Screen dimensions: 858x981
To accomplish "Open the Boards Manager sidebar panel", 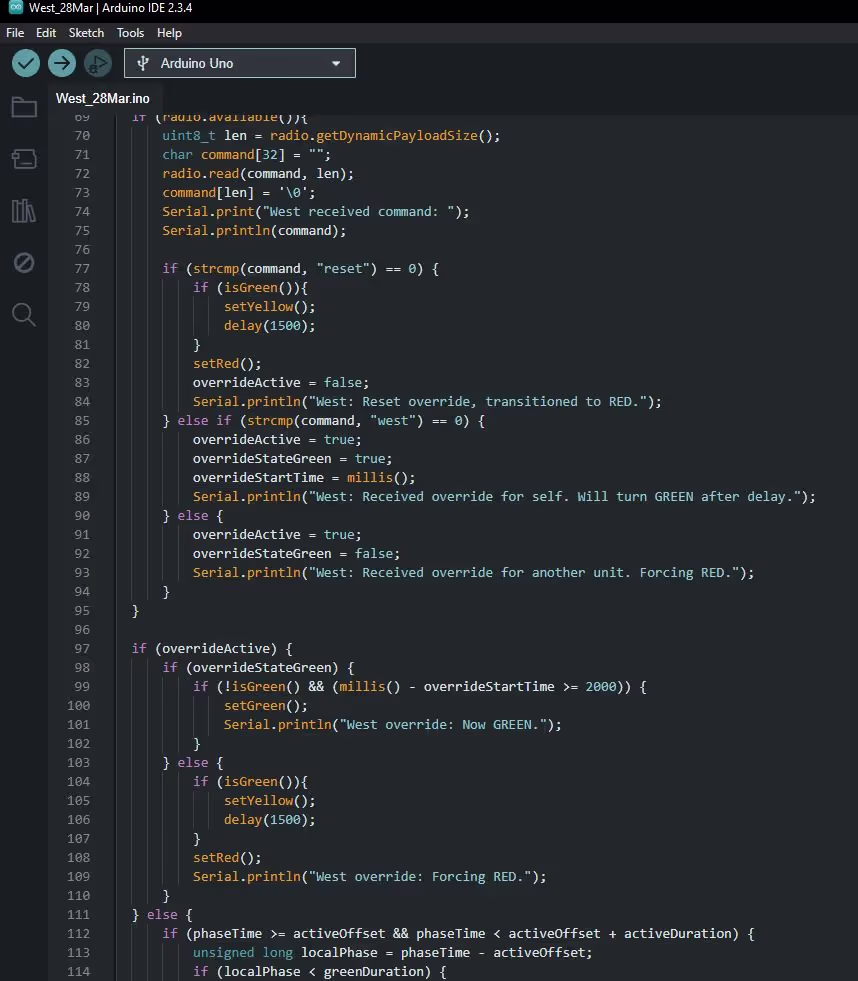I will point(24,159).
